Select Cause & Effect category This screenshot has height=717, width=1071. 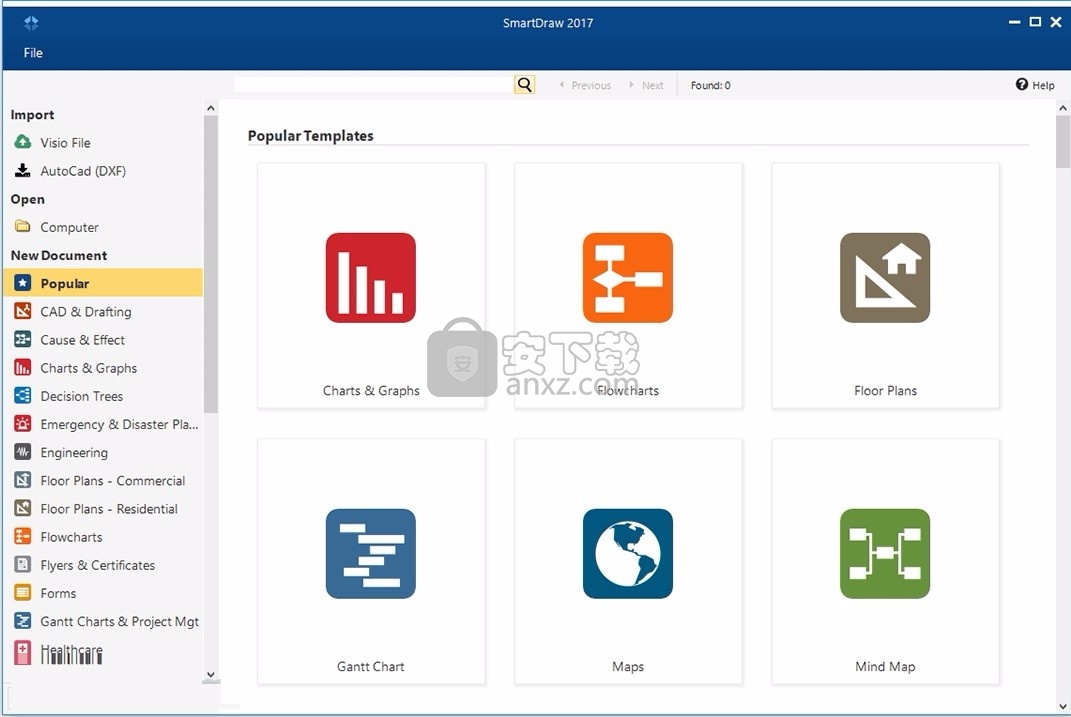click(83, 339)
